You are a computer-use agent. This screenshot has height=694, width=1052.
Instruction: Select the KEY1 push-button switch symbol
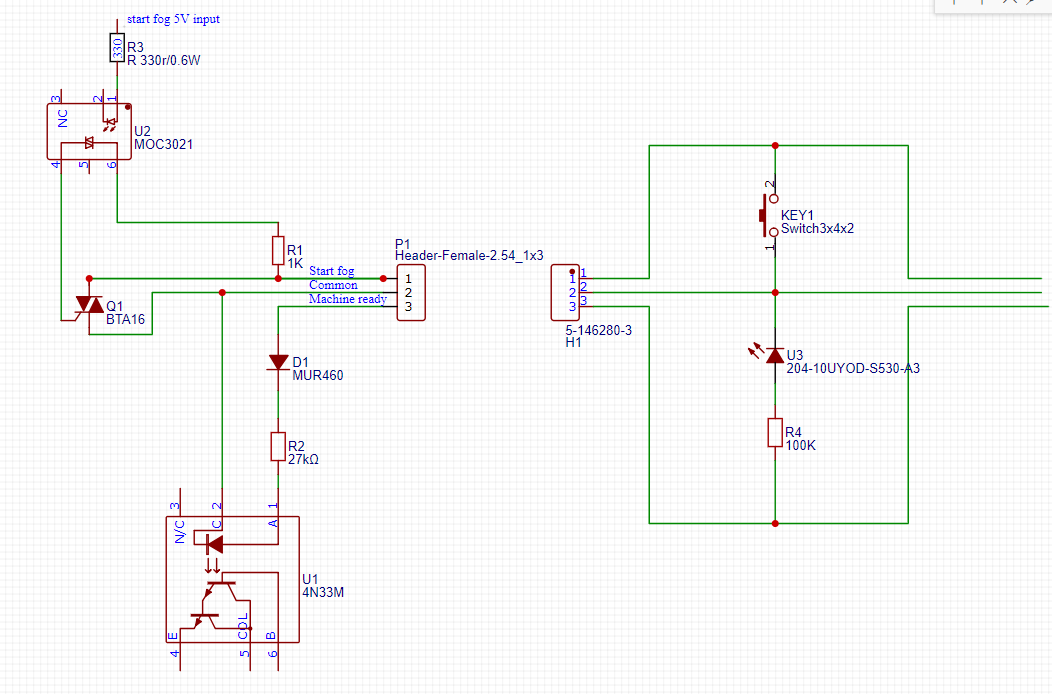(770, 215)
